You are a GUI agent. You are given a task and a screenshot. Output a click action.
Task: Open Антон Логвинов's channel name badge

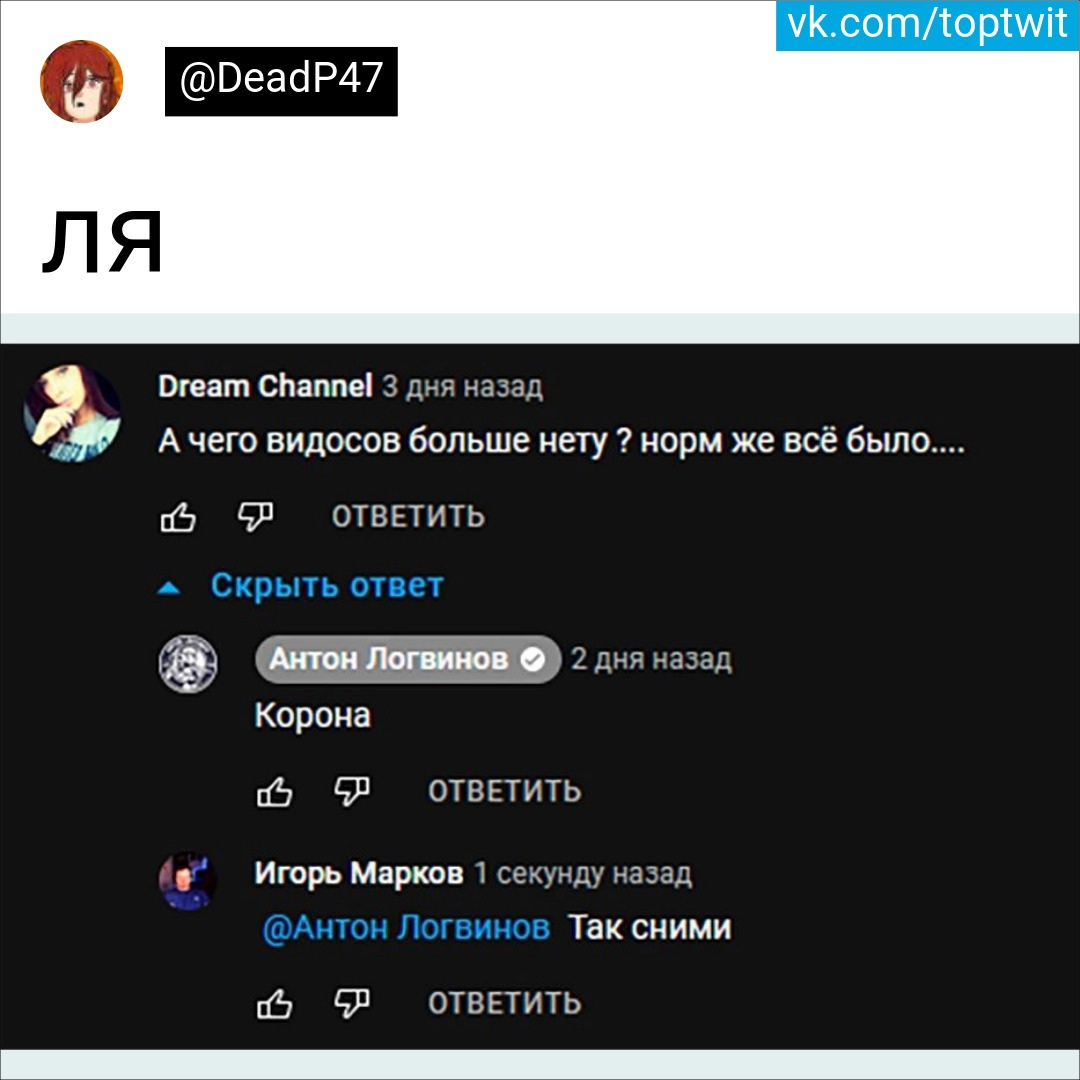(x=408, y=660)
